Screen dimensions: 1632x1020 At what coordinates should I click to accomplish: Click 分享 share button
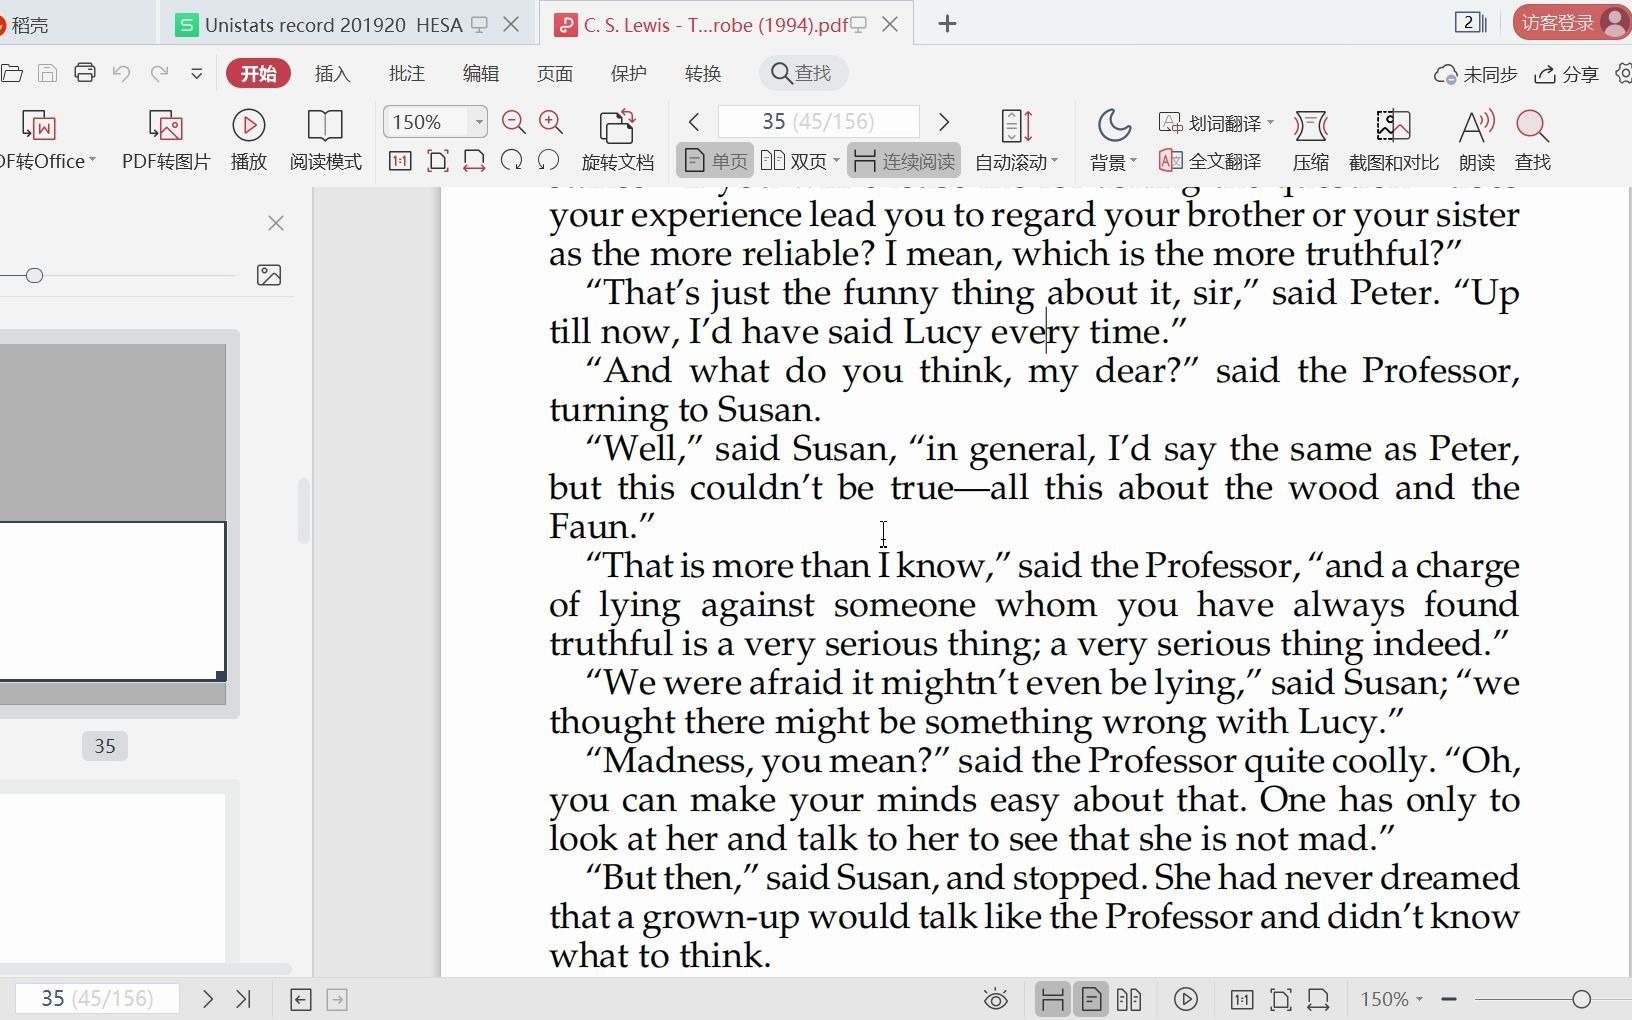[1567, 74]
